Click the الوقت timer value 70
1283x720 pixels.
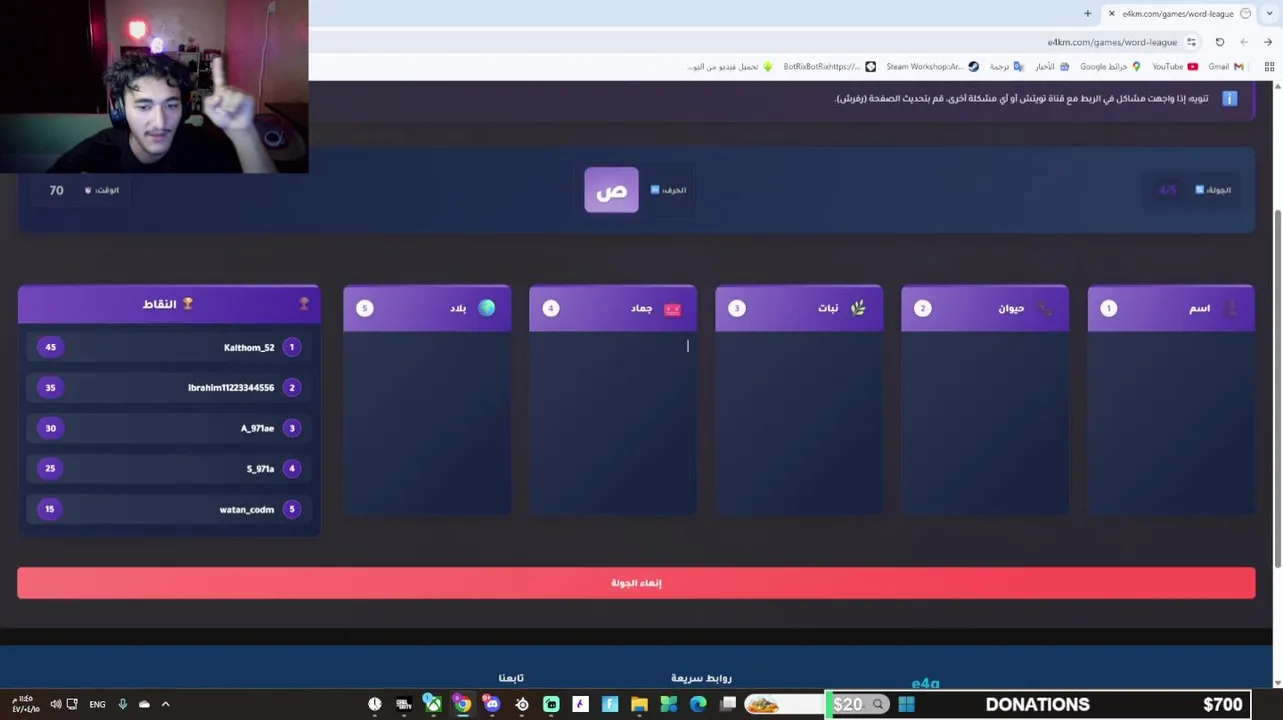click(x=56, y=190)
